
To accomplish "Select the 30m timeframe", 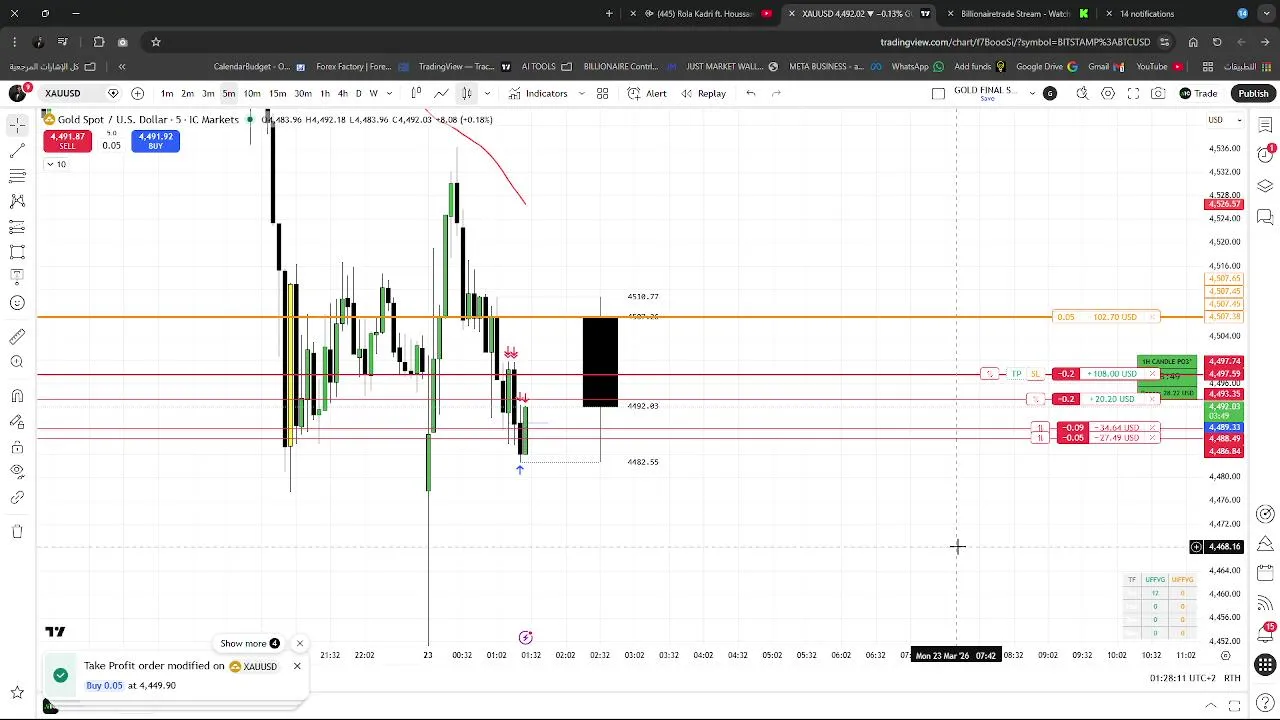I will pos(303,93).
